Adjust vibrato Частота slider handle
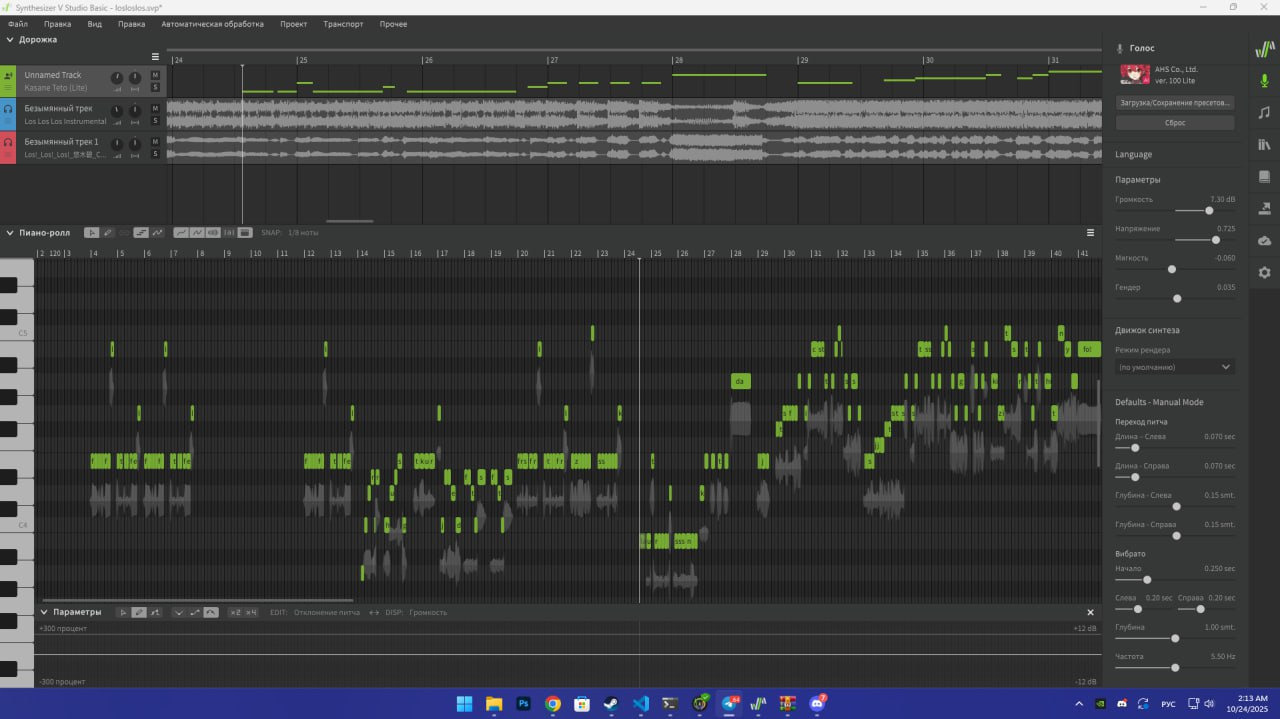The image size is (1280, 719). click(x=1175, y=667)
